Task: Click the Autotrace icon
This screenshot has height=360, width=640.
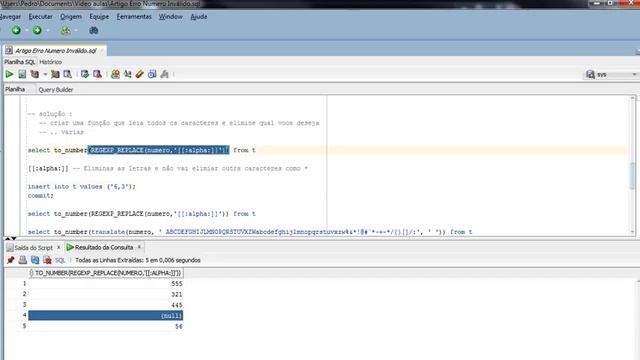Action: pyautogui.click(x=55, y=74)
